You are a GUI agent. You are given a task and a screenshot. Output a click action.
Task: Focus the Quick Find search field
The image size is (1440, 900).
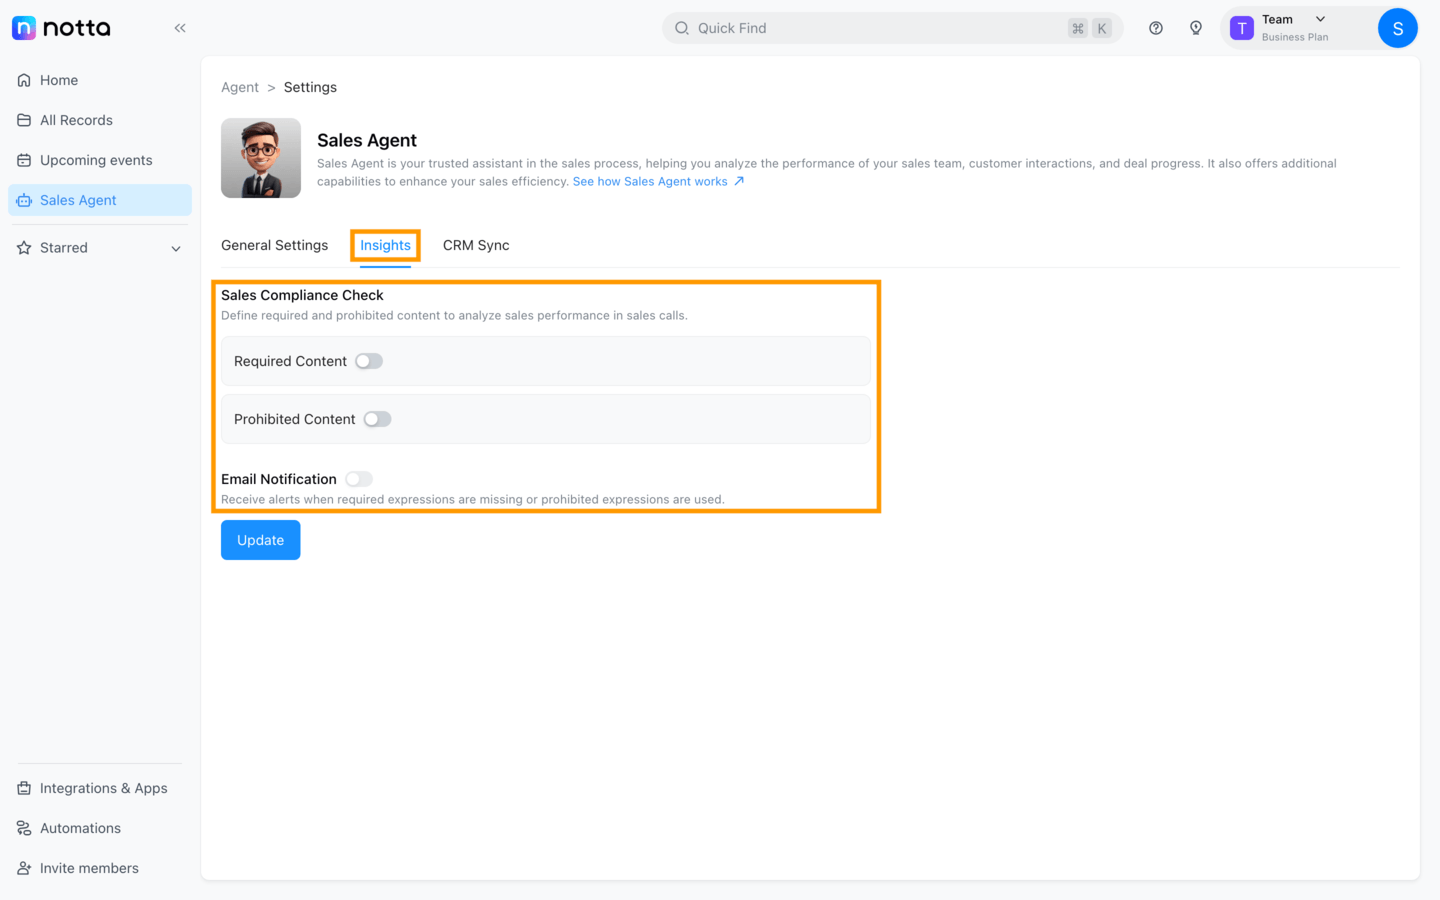pyautogui.click(x=892, y=28)
